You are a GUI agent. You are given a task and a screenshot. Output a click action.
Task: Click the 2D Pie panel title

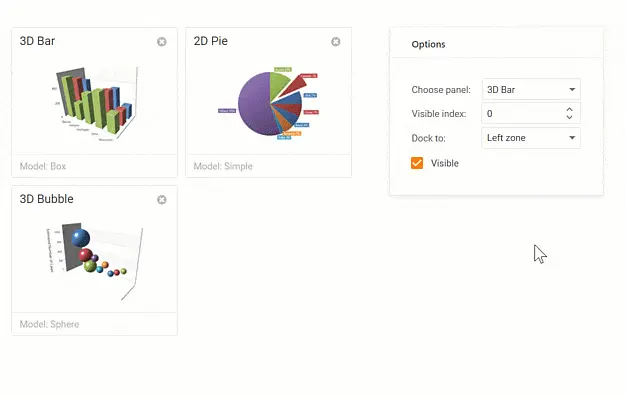coord(210,41)
